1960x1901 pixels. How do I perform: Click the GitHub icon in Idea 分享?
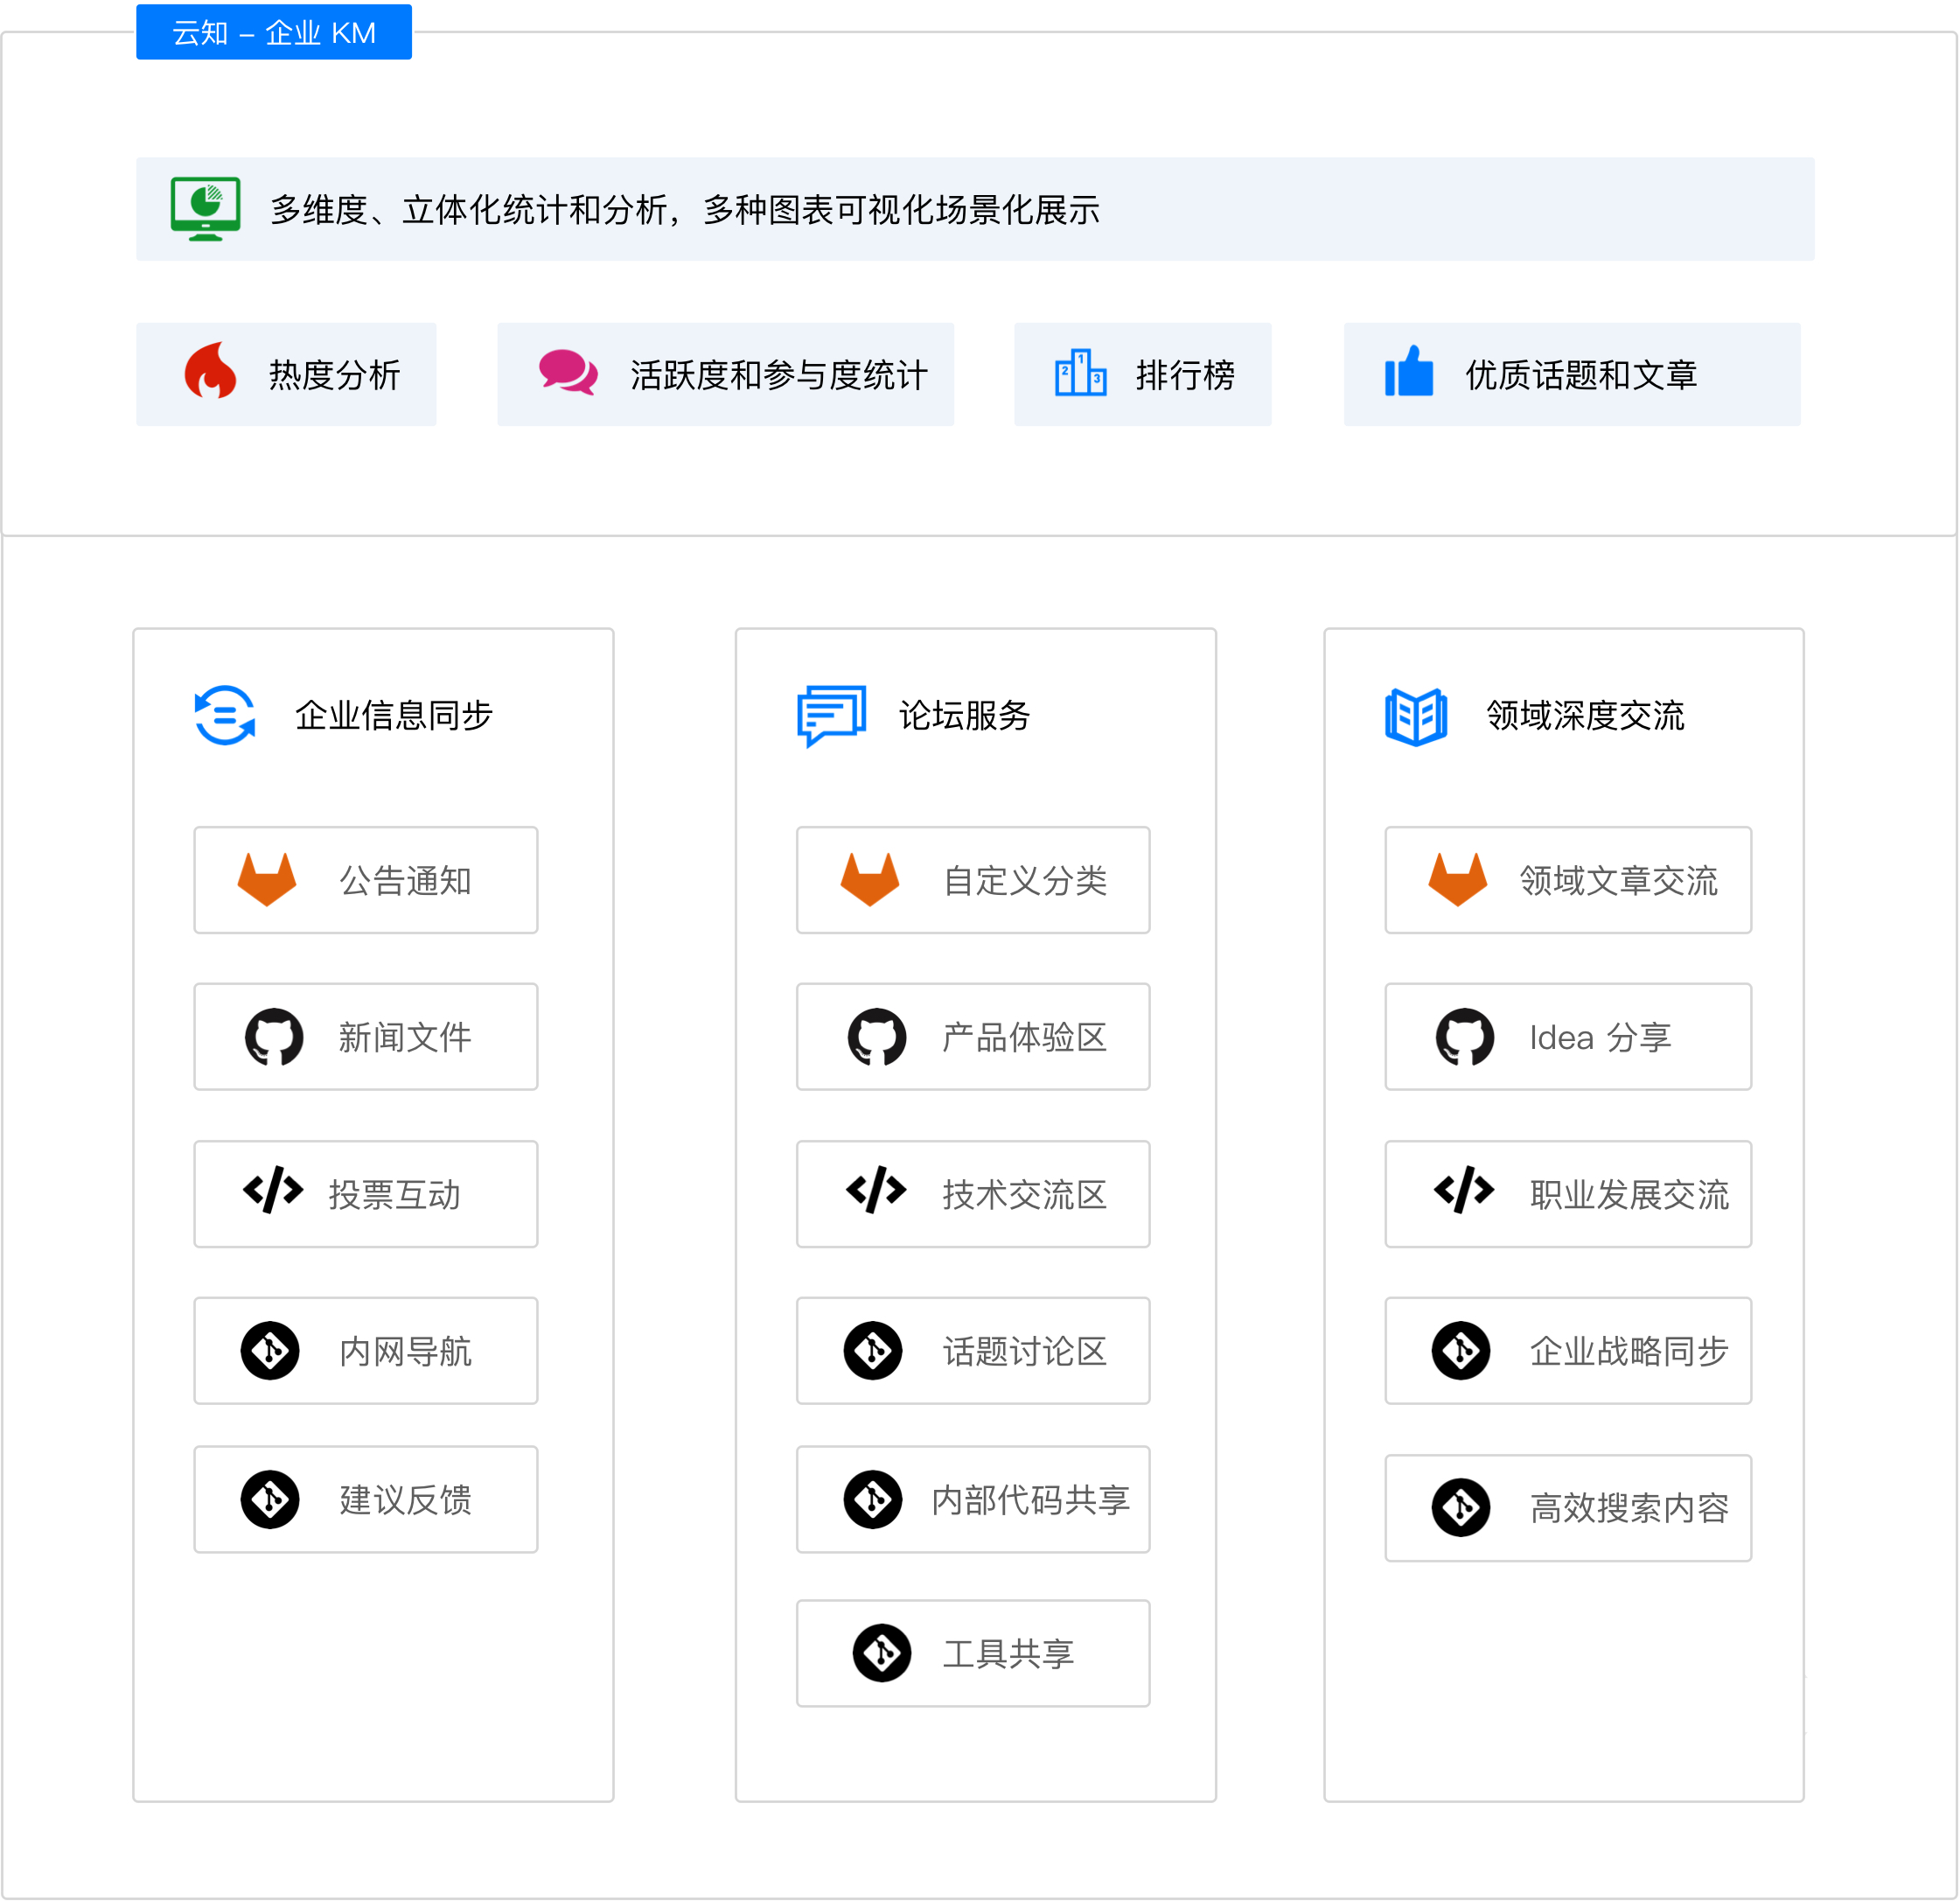(x=1465, y=1037)
